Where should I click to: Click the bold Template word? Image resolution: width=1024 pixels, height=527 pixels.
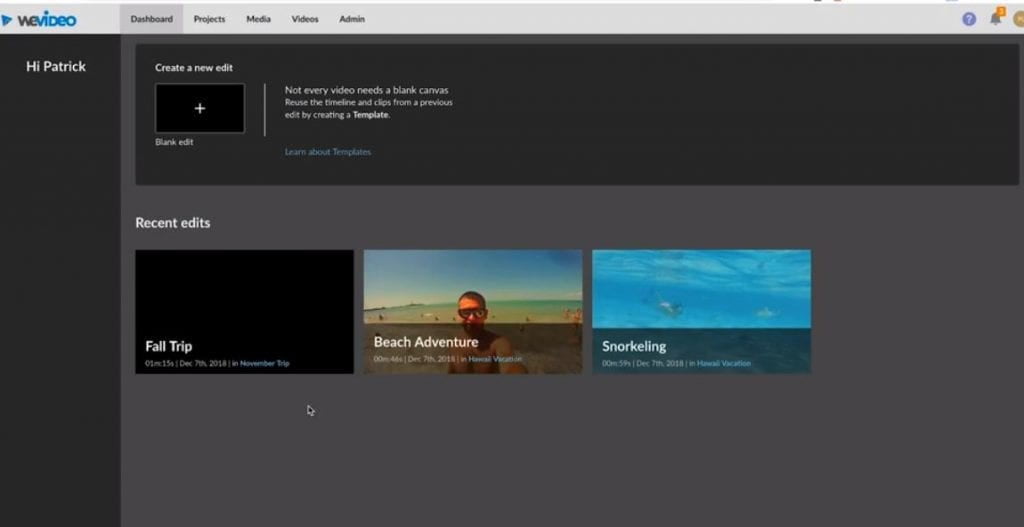tap(371, 115)
